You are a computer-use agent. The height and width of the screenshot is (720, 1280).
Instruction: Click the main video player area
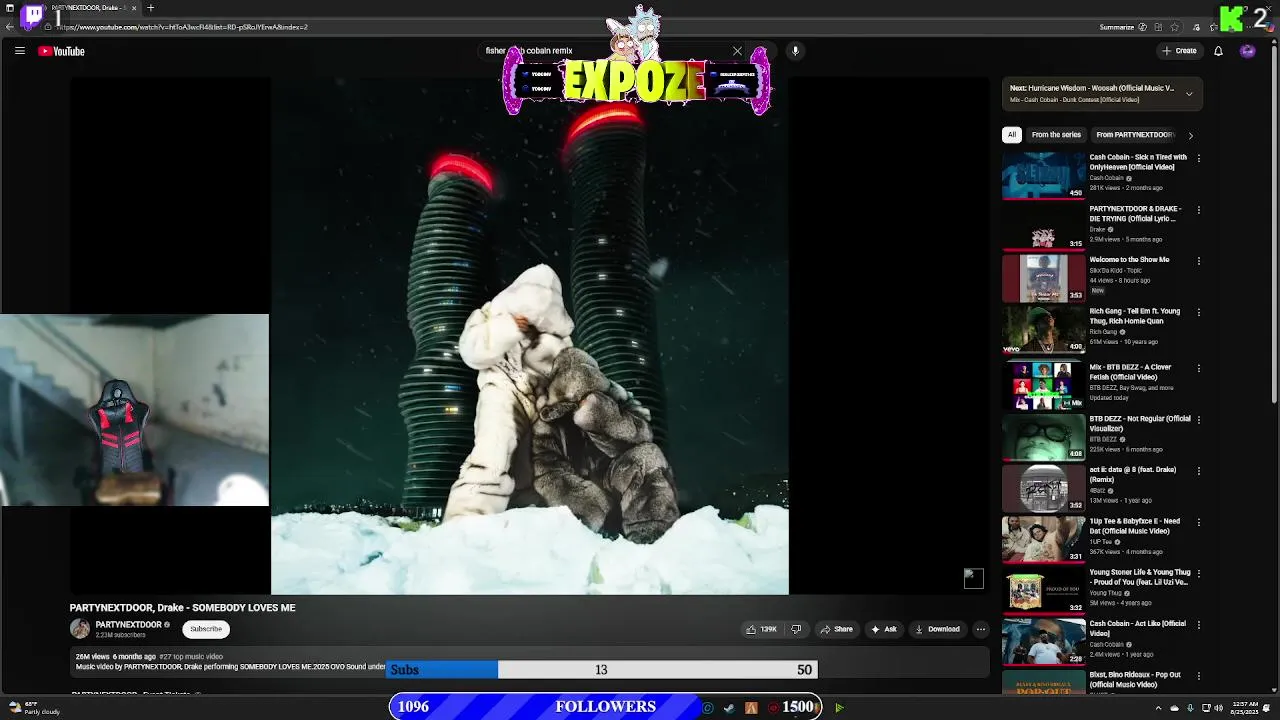(530, 337)
